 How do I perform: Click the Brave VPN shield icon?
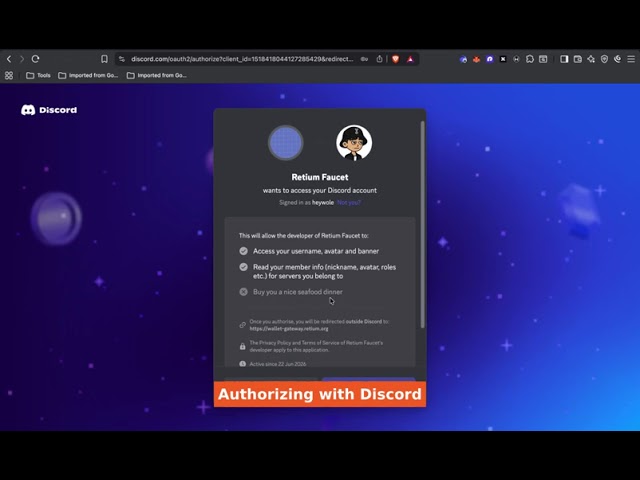pos(604,59)
